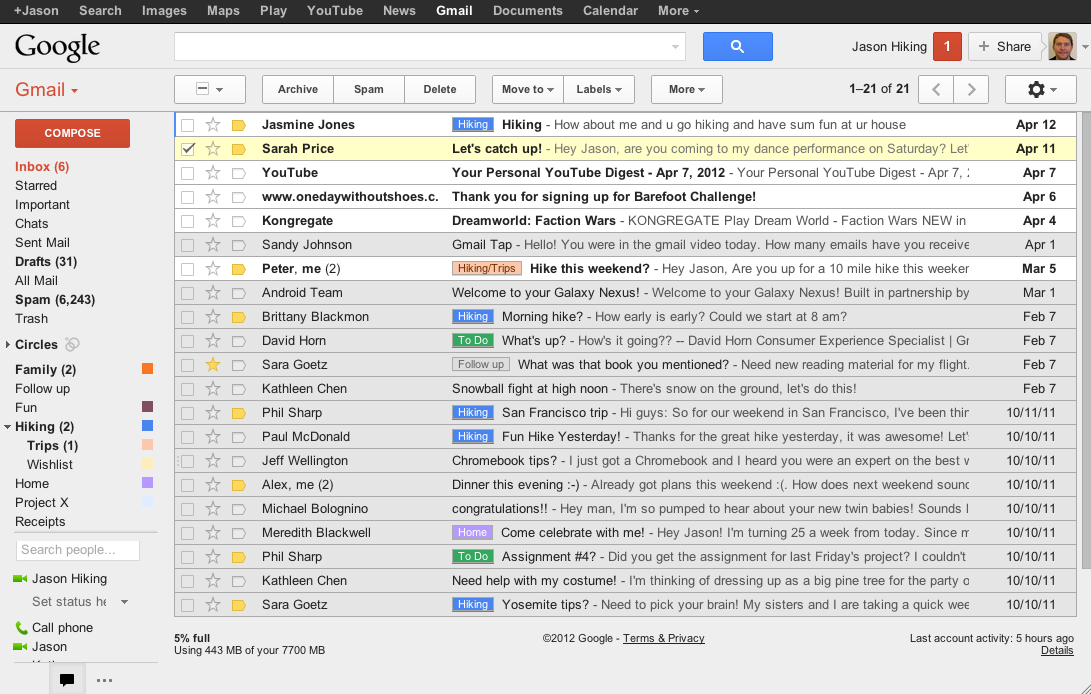The height and width of the screenshot is (694, 1091).
Task: Star the Kongregate email
Action: 213,221
